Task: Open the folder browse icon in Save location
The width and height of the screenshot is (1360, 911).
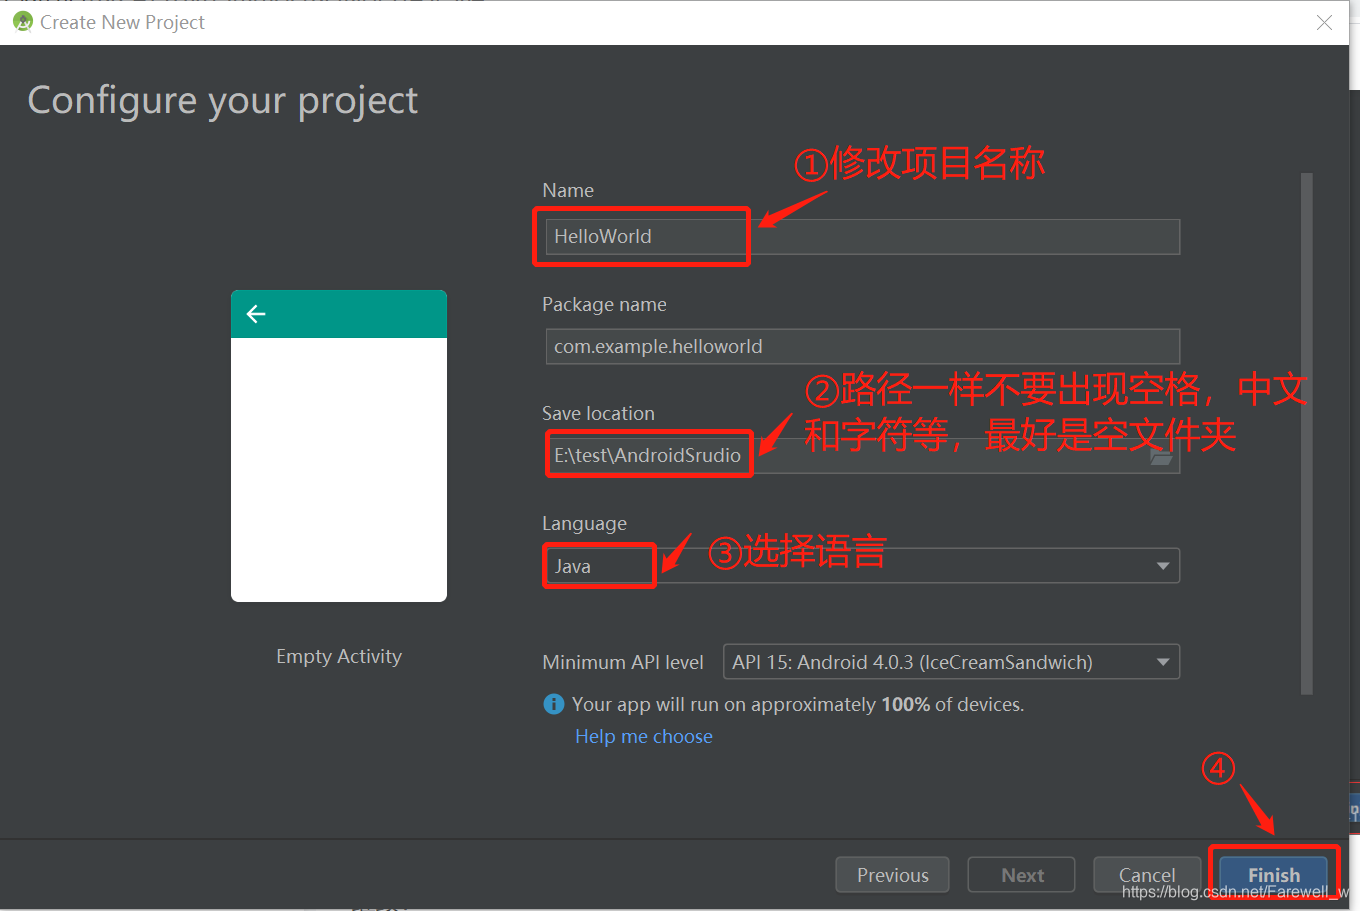Action: pyautogui.click(x=1161, y=457)
